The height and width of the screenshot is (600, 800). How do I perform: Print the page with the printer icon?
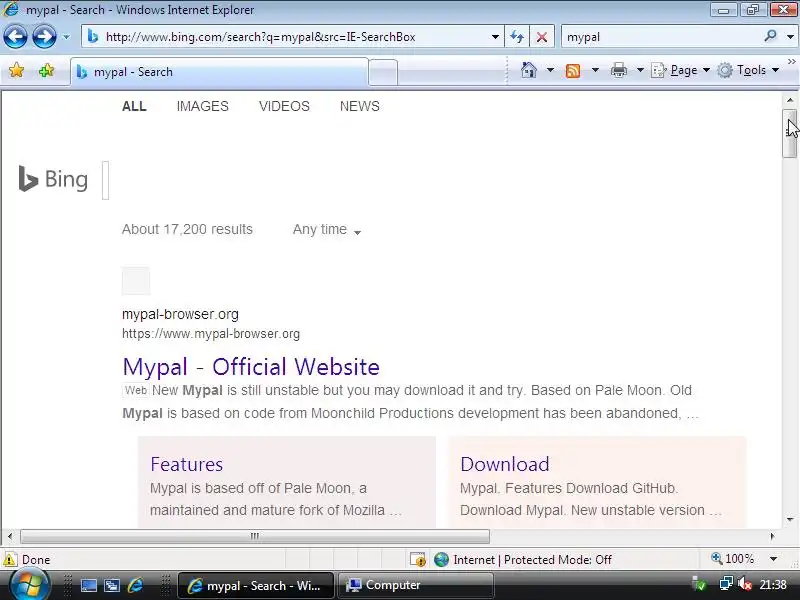618,70
